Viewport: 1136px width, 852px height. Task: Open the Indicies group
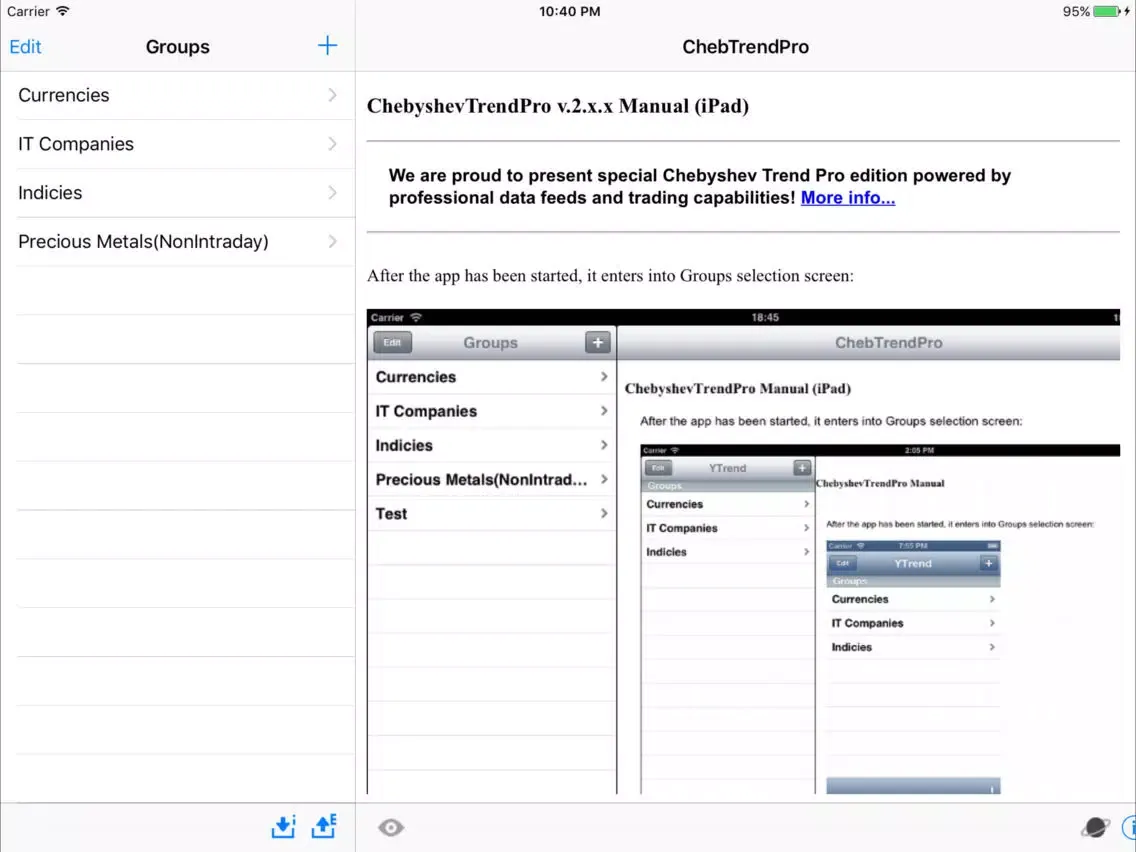[x=178, y=193]
